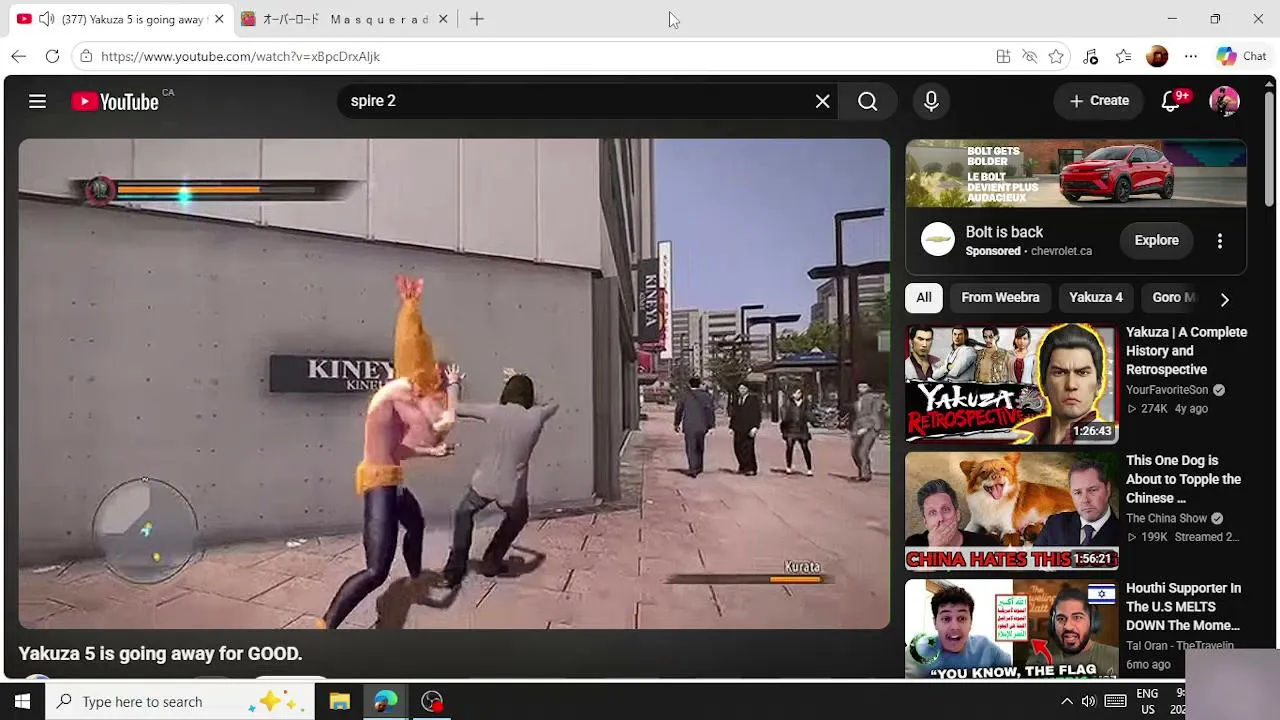
Task: Open the Favorites list in Edge
Action: (1124, 57)
